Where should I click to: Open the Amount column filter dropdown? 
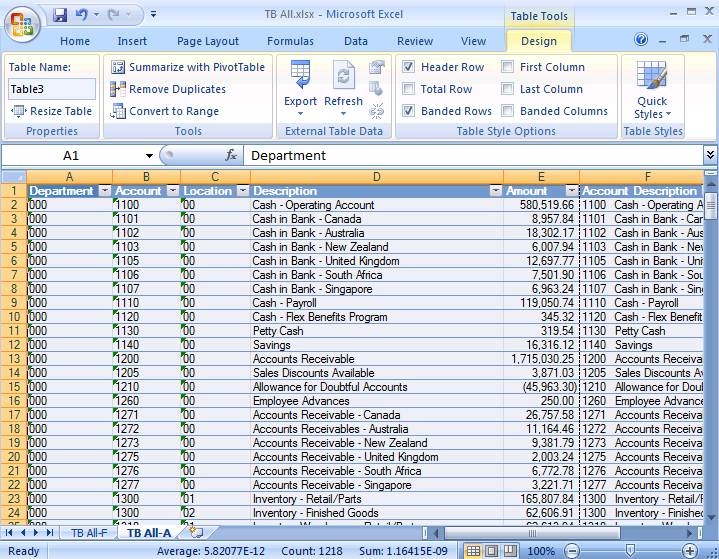(572, 191)
